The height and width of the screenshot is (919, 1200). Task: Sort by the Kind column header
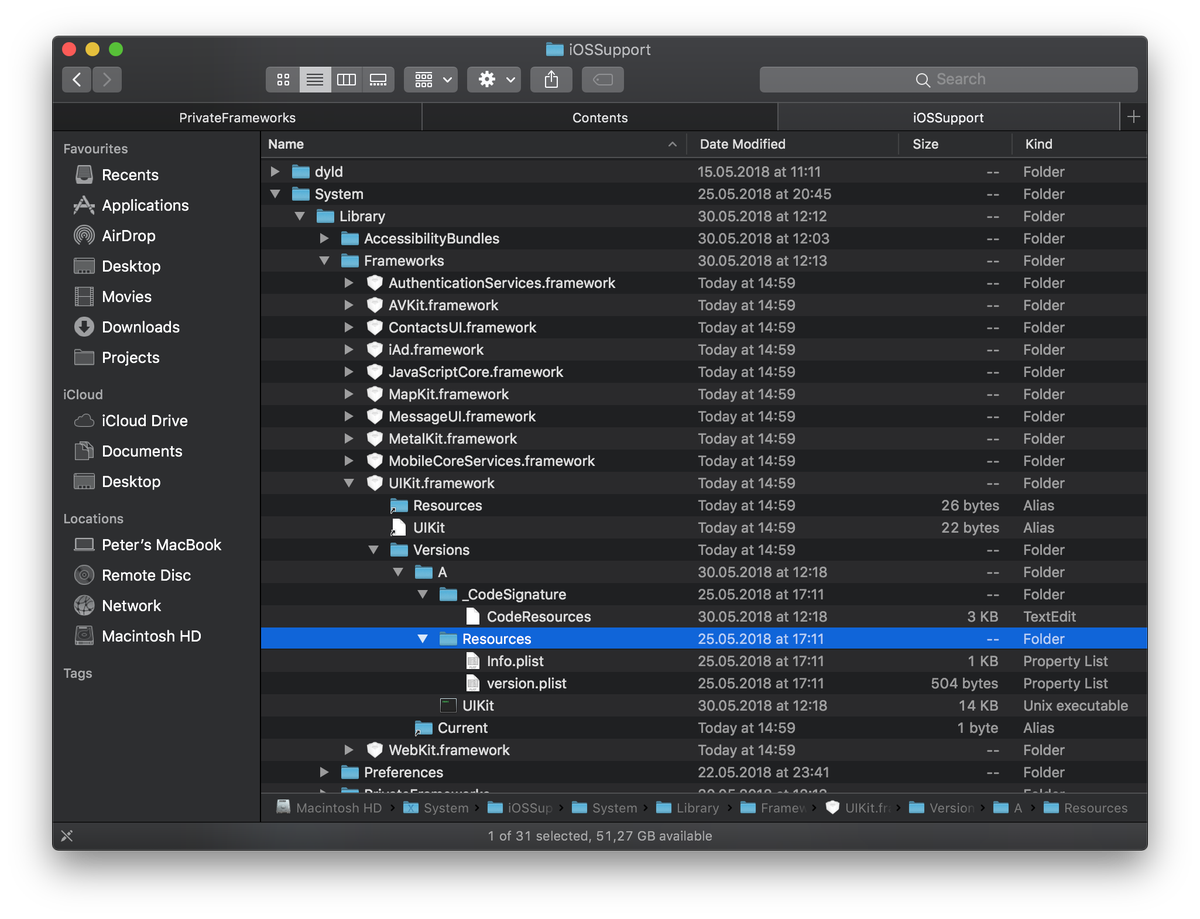click(1079, 144)
